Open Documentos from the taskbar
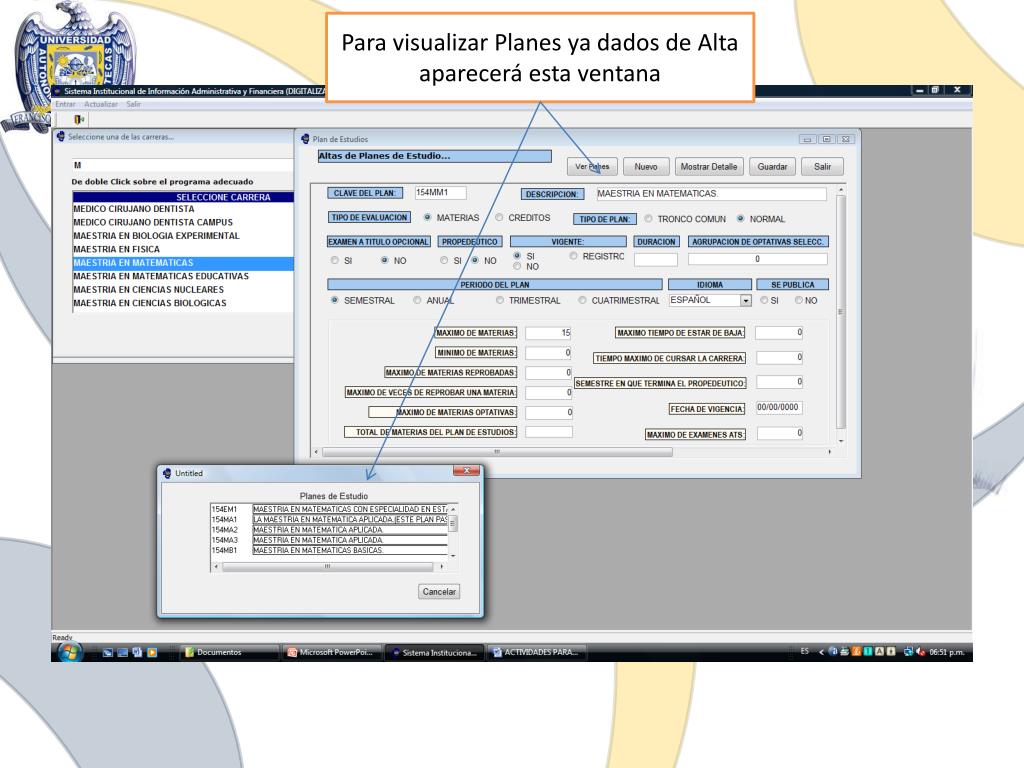 point(229,652)
